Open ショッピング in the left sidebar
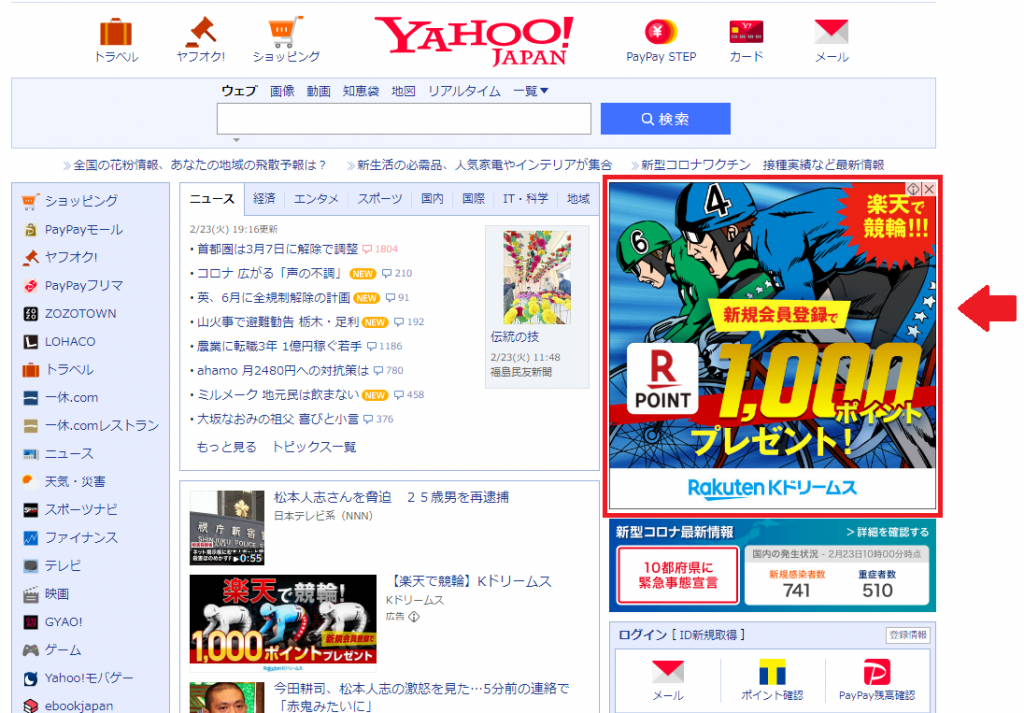This screenshot has height=713, width=1024. click(81, 201)
